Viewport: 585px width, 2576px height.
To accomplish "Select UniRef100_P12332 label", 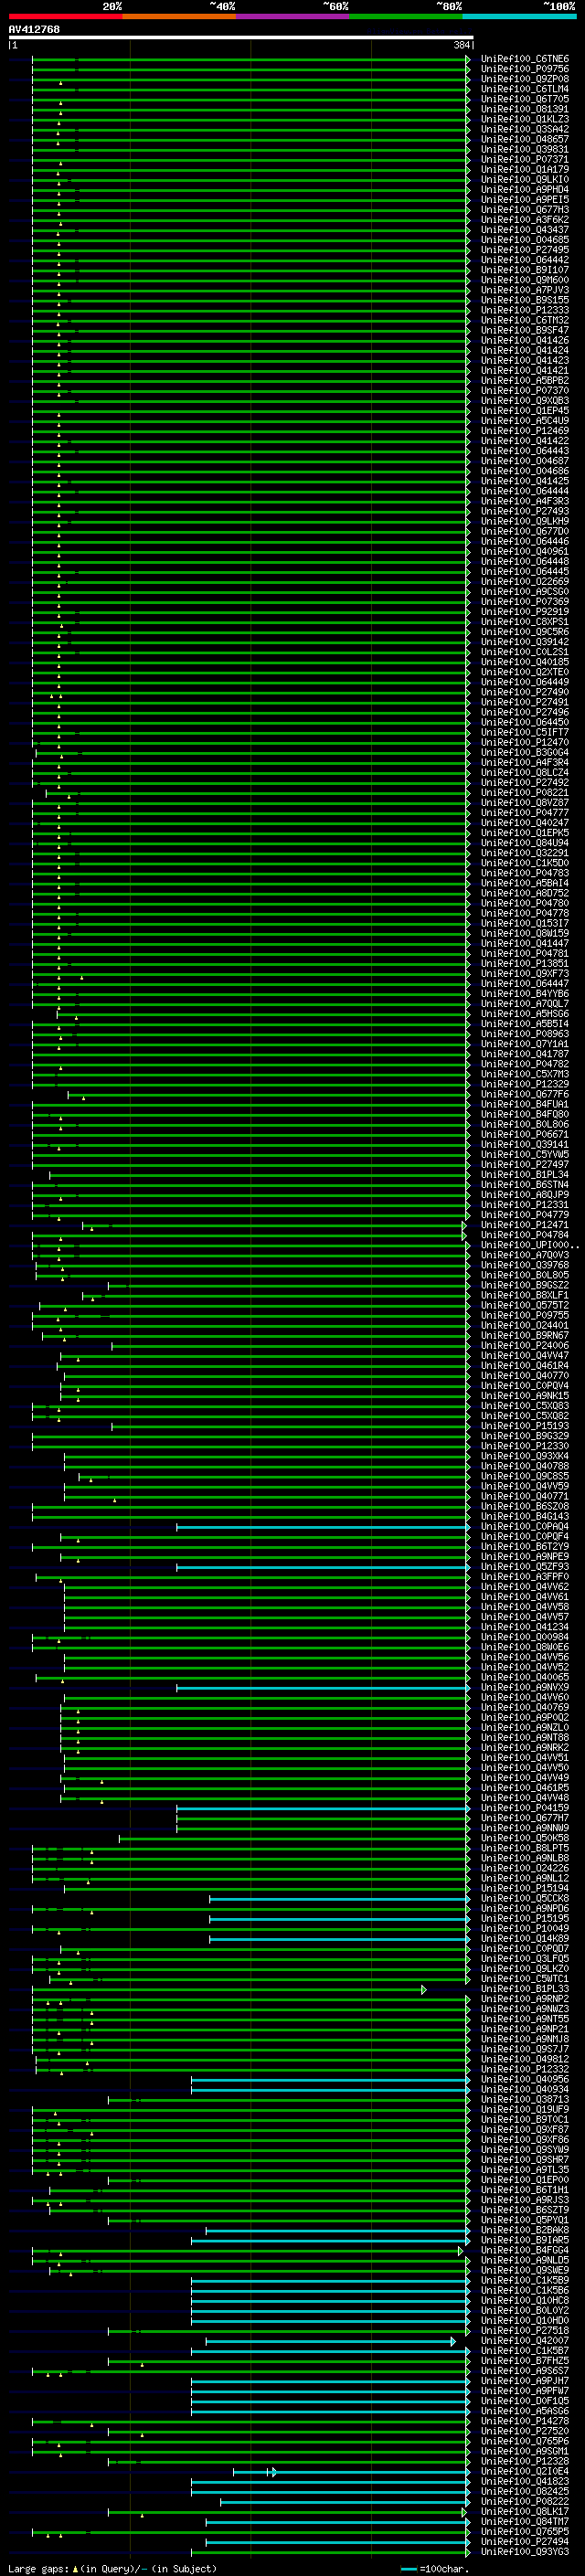I will 525,2070.
